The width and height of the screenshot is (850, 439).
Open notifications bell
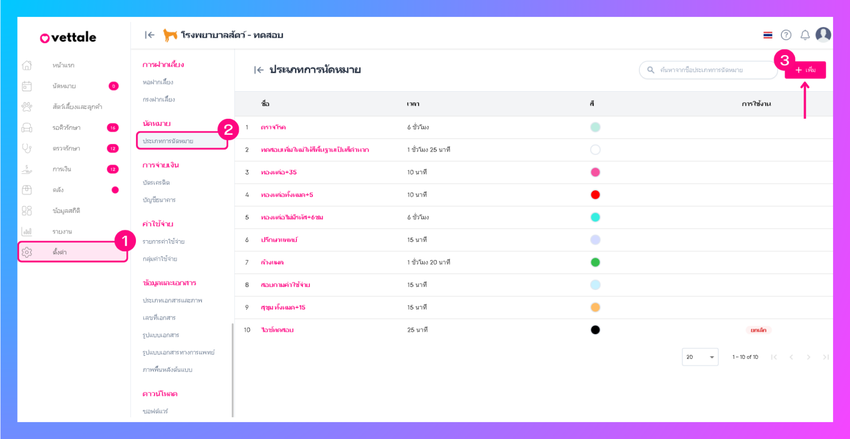point(805,35)
